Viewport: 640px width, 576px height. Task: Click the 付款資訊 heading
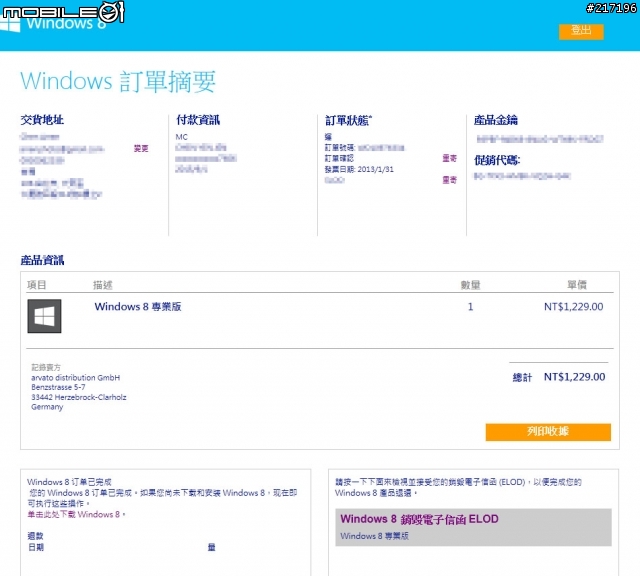198,120
